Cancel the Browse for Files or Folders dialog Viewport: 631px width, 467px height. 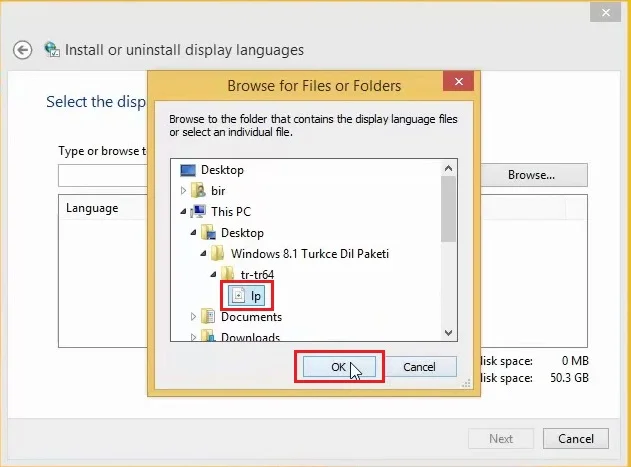(x=419, y=367)
